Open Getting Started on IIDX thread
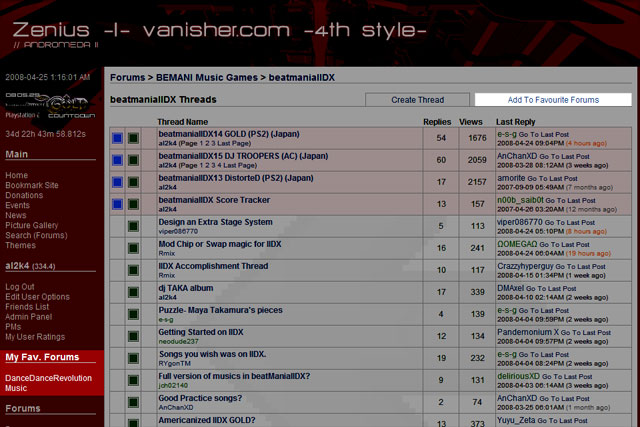This screenshot has width=640, height=427. 201,332
